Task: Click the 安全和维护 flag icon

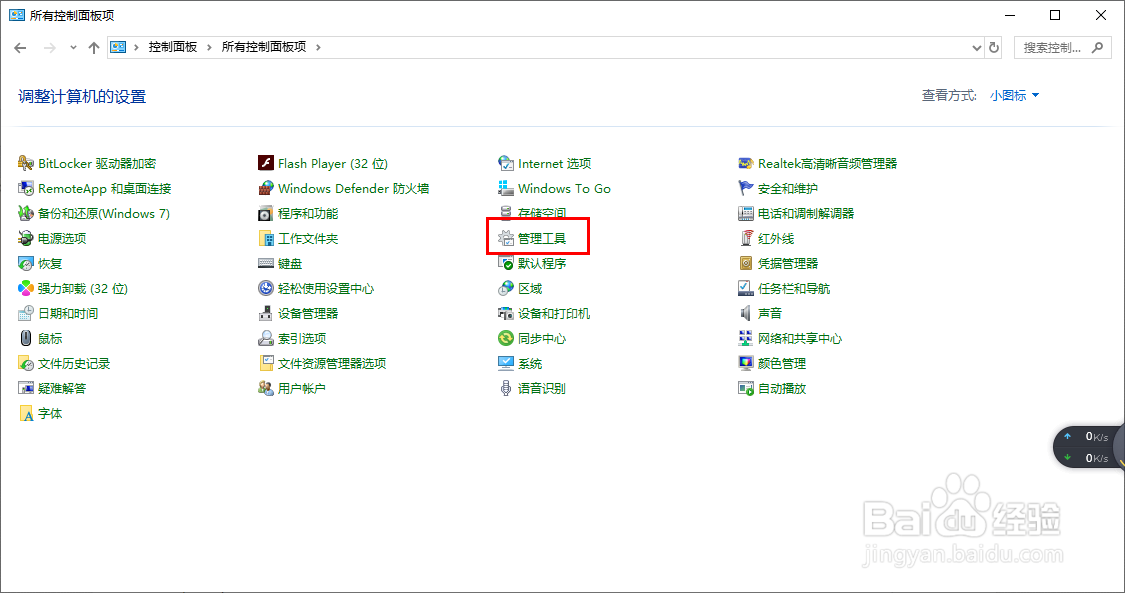Action: coord(745,189)
